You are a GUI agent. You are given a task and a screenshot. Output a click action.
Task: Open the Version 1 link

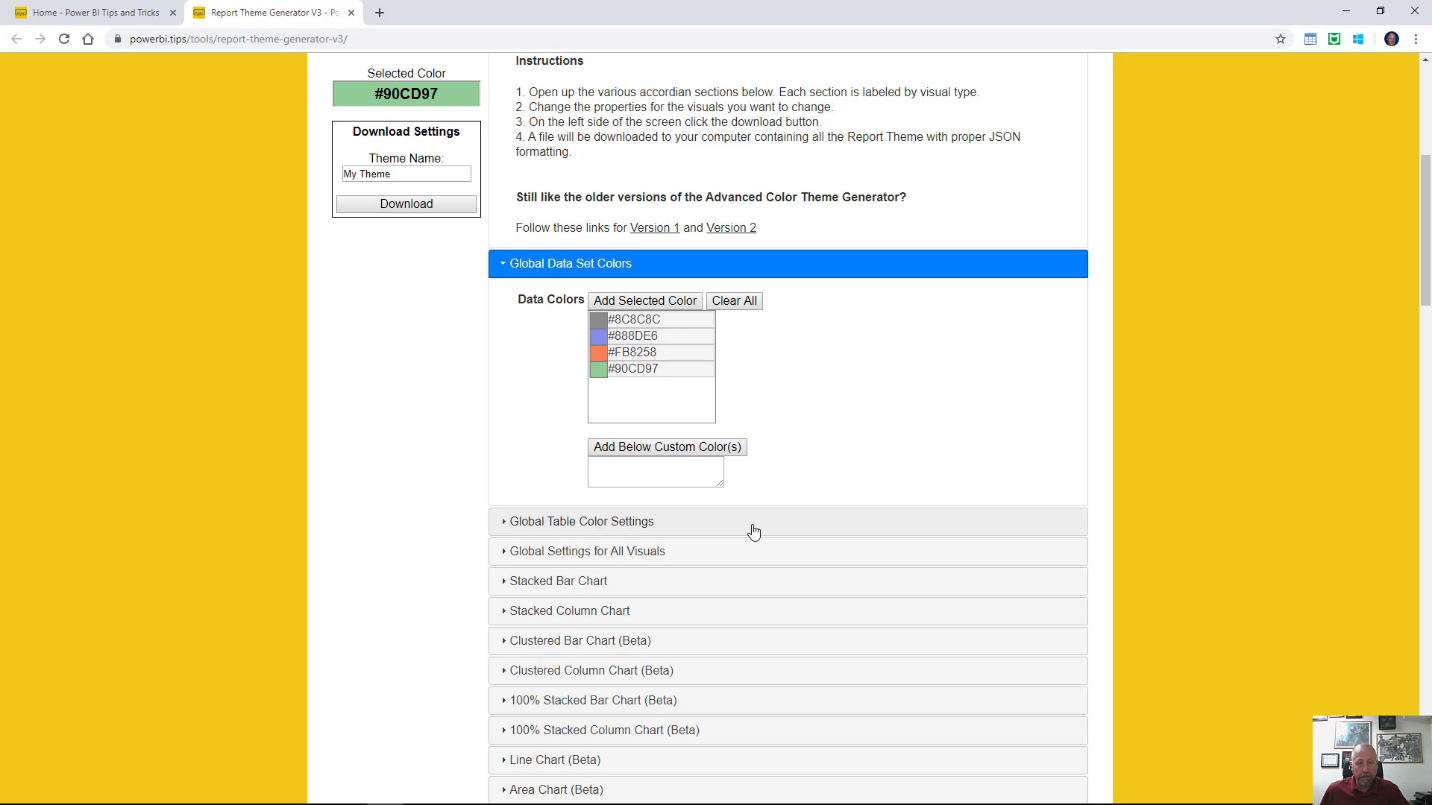655,228
